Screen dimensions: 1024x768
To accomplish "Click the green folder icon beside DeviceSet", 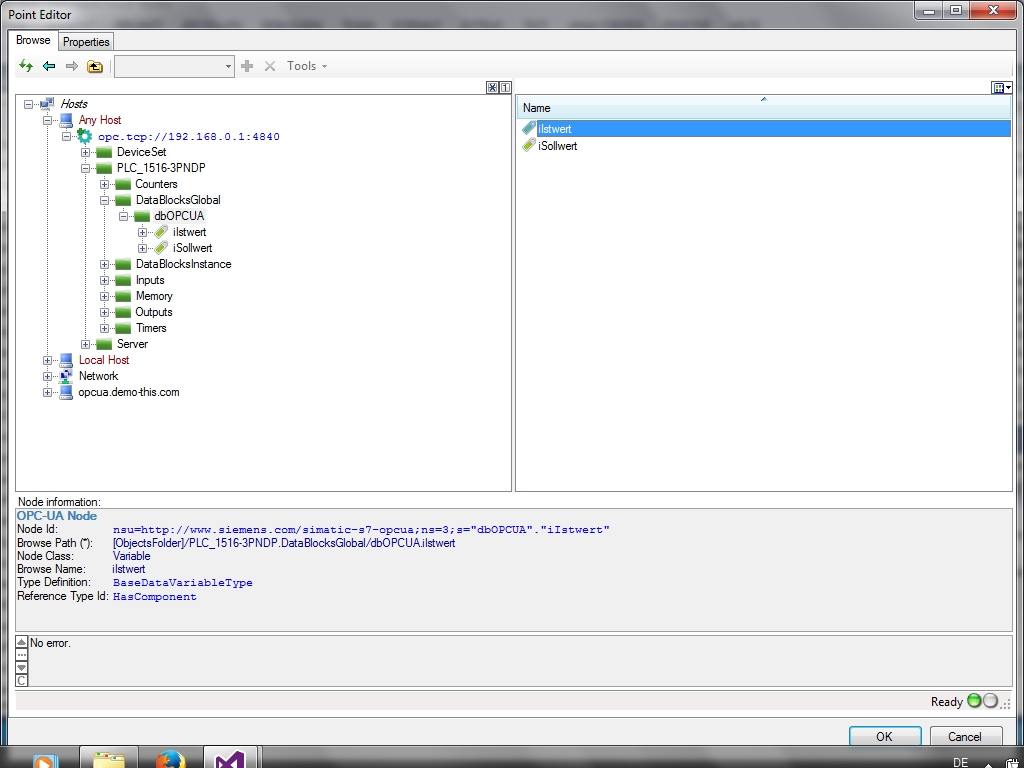I will pyautogui.click(x=104, y=152).
